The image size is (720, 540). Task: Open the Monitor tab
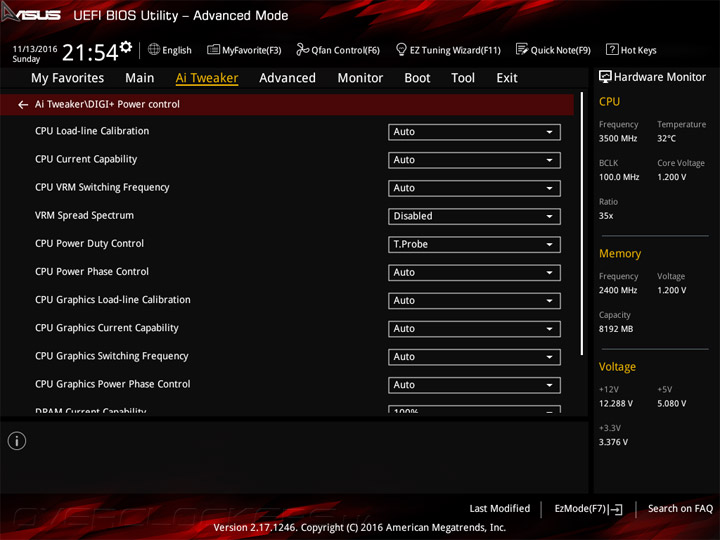360,78
